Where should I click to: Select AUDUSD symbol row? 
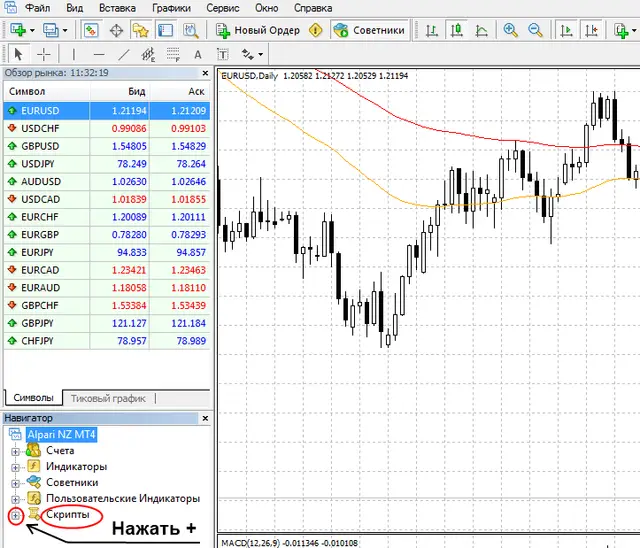point(107,182)
